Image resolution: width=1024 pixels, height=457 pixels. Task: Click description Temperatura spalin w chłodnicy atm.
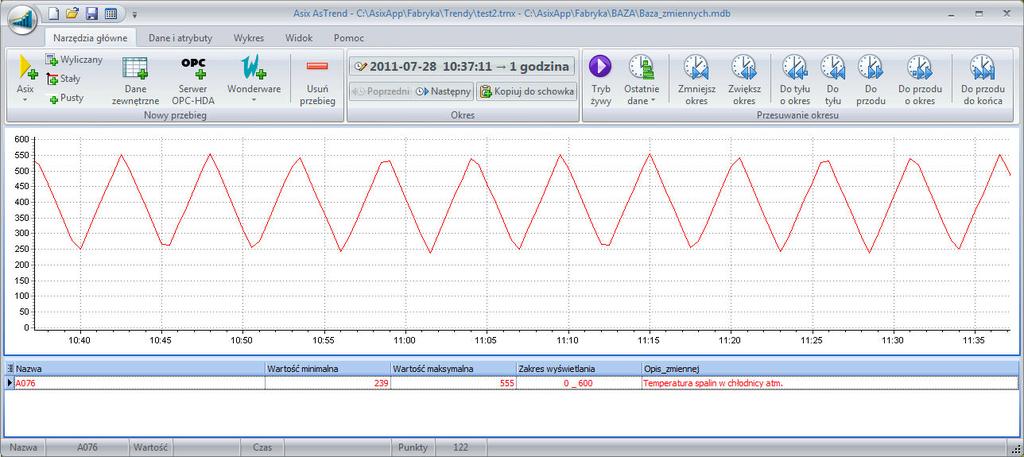[830, 383]
